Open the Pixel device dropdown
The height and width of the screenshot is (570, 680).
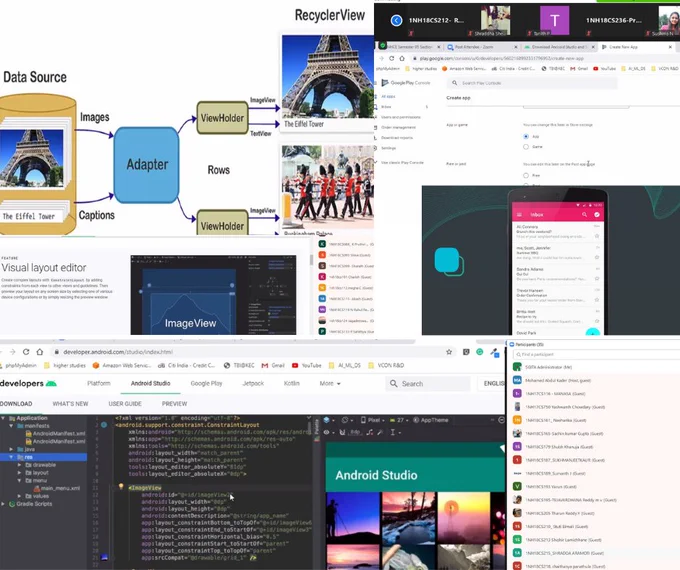[x=373, y=420]
